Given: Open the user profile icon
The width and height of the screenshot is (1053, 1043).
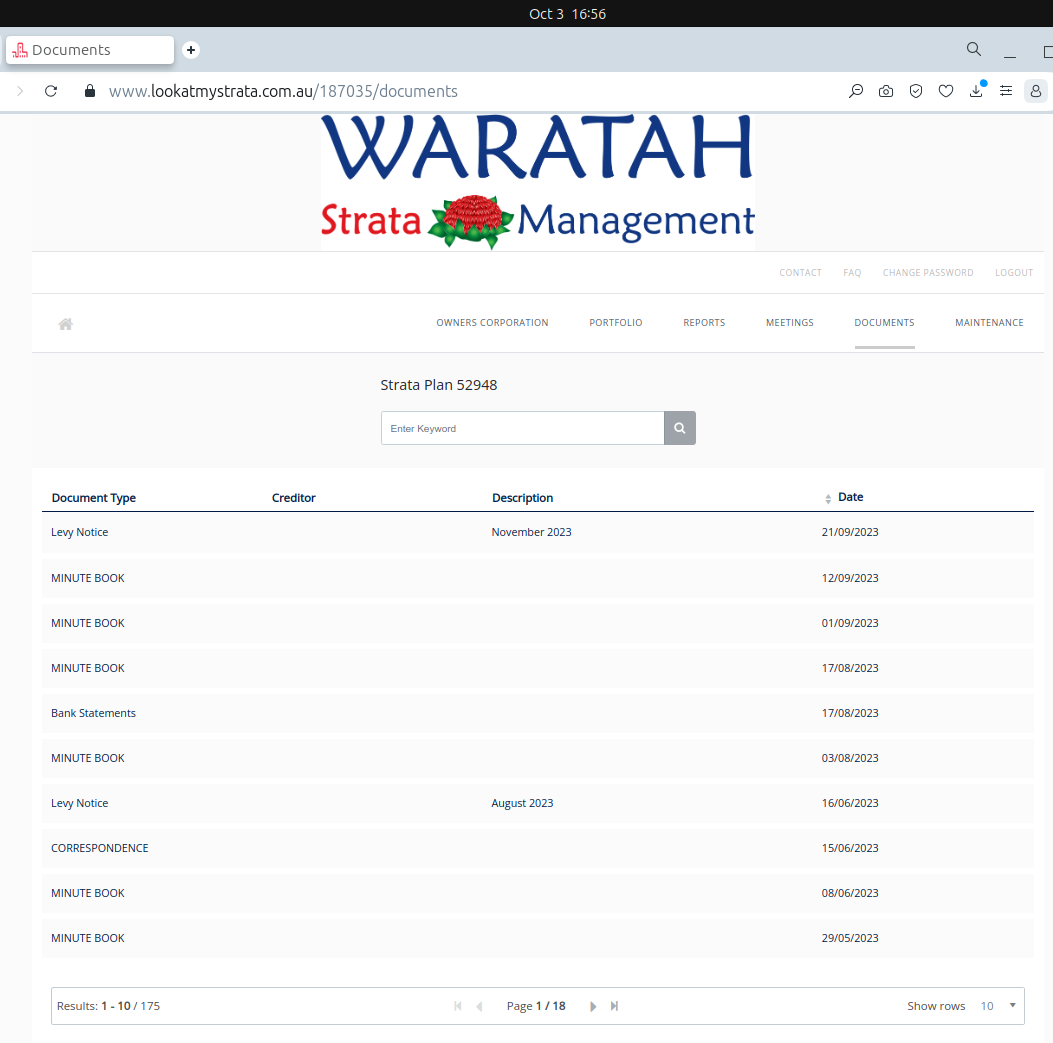Looking at the screenshot, I should pyautogui.click(x=1036, y=91).
